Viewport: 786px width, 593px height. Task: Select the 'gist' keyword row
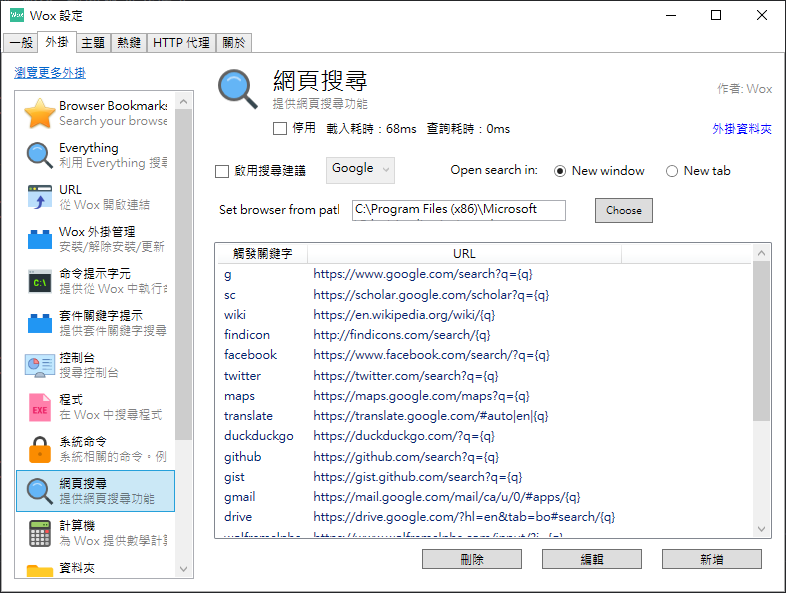484,477
